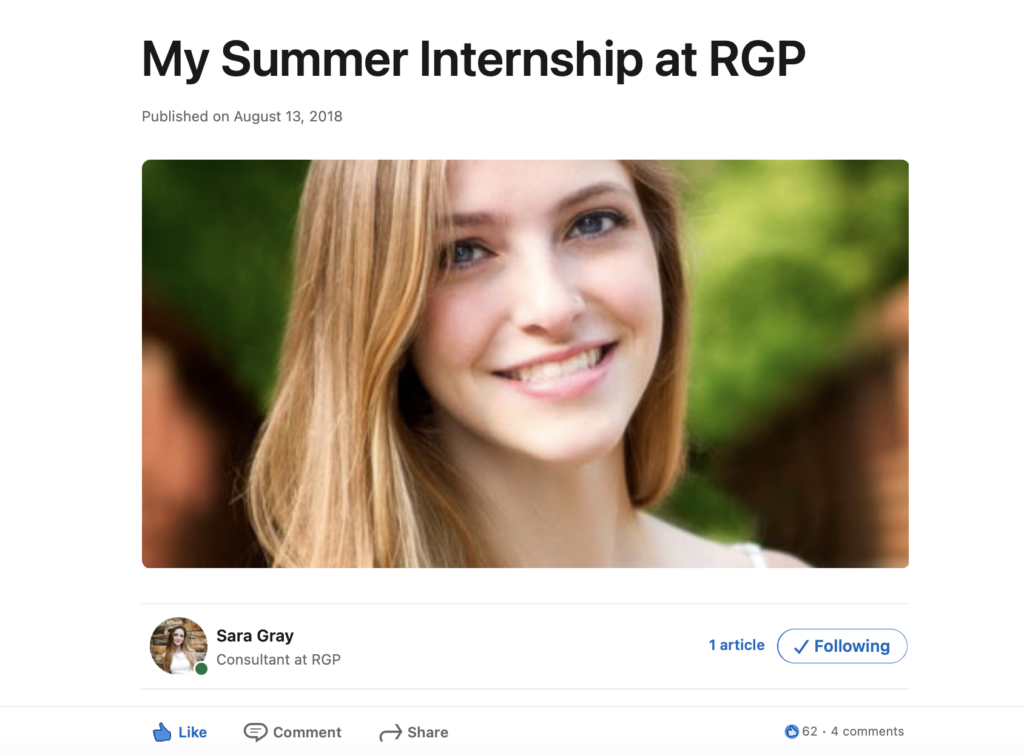The image size is (1024, 755).
Task: Open Sara Gray's profile avatar
Action: (178, 645)
